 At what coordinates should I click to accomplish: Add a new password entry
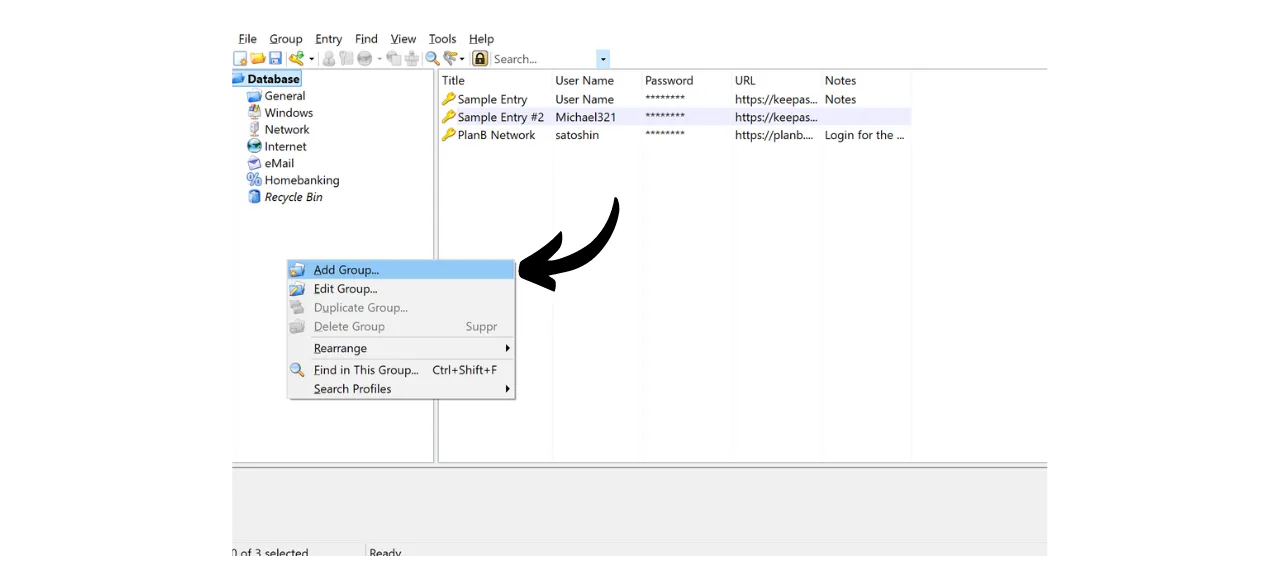tap(296, 58)
